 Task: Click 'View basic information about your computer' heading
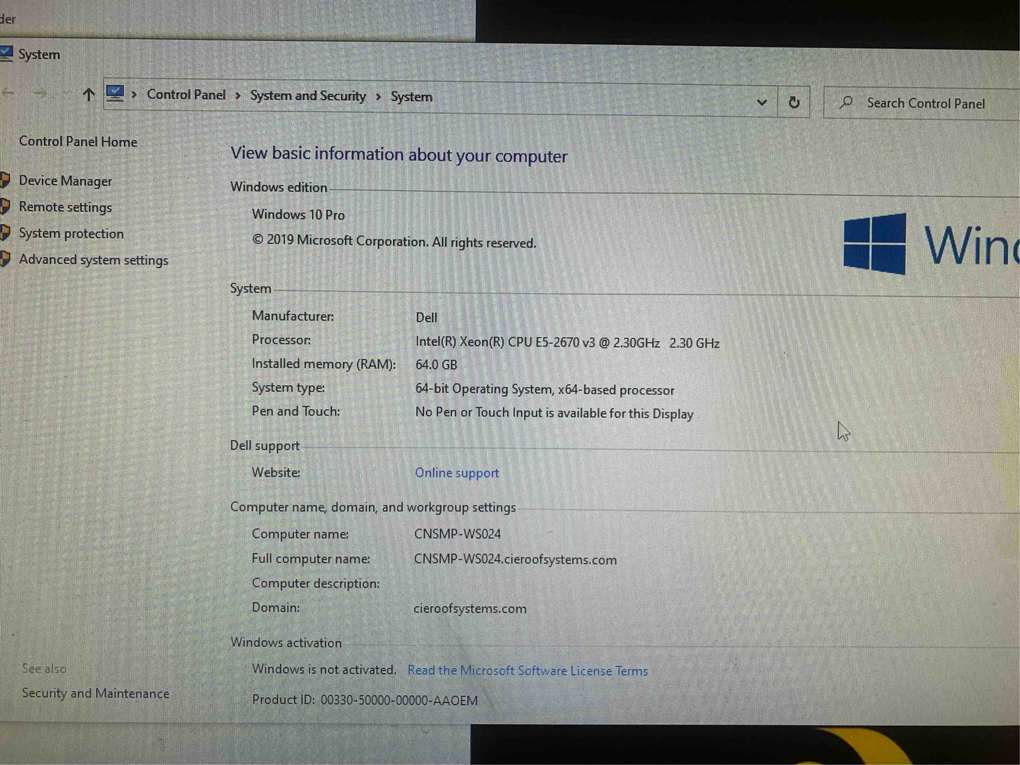click(399, 155)
